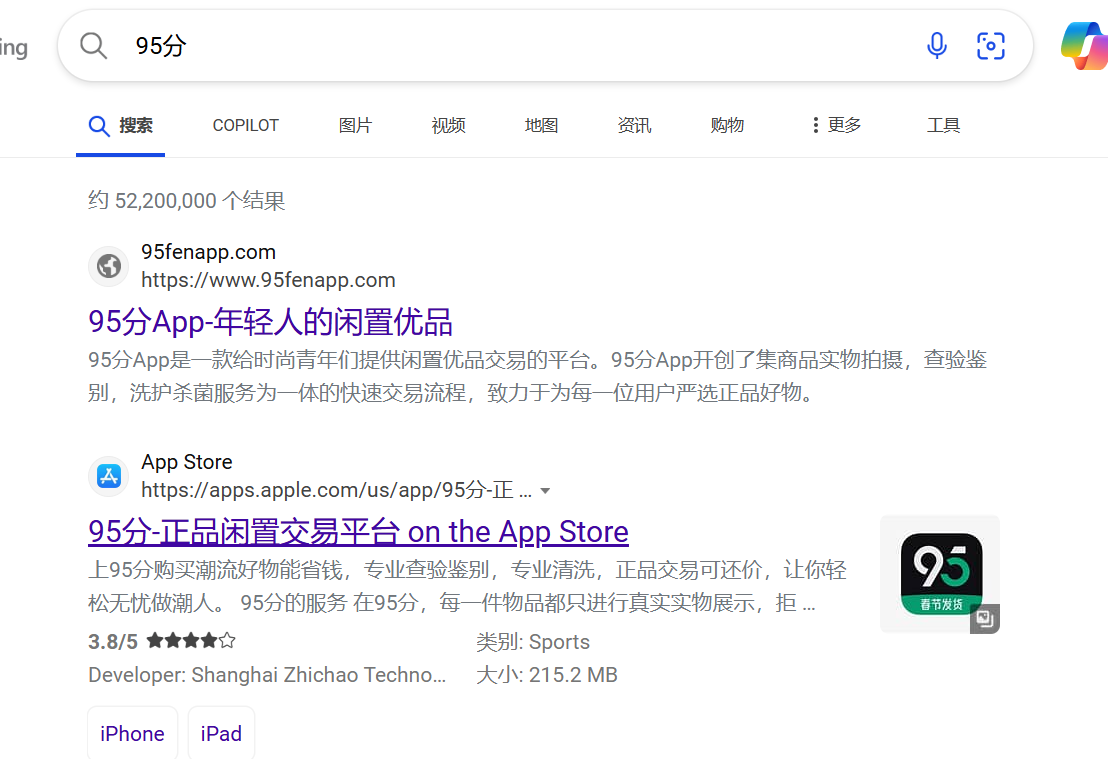Select the 搜索 tab
Viewport: 1108px width, 759px height.
point(121,126)
